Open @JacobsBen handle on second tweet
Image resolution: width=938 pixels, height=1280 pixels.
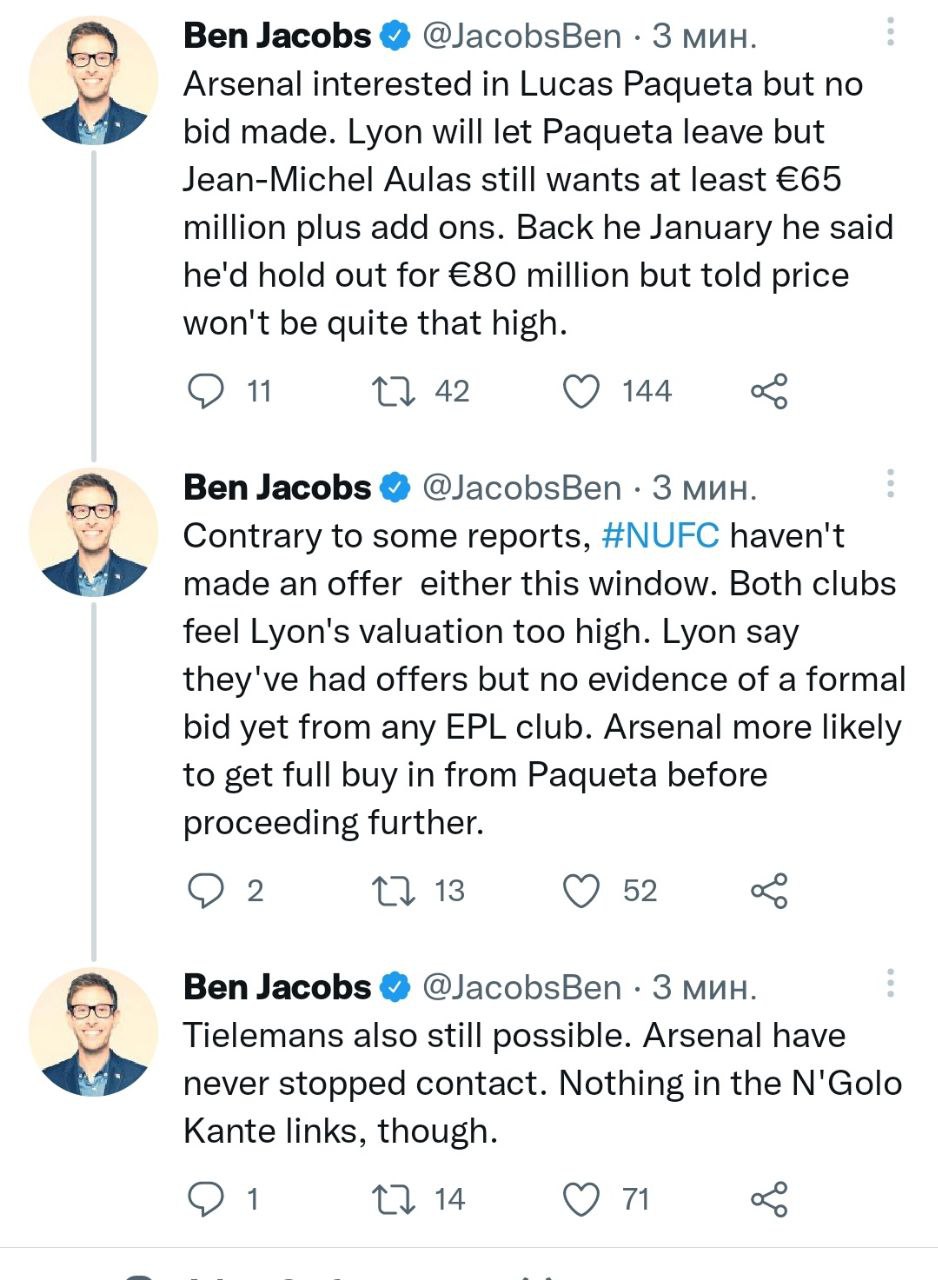click(521, 488)
